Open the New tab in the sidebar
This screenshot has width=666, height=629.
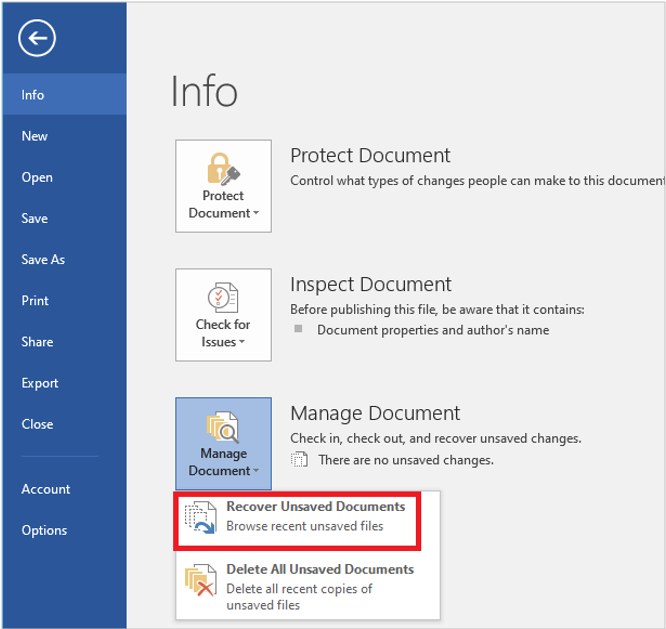coord(65,136)
